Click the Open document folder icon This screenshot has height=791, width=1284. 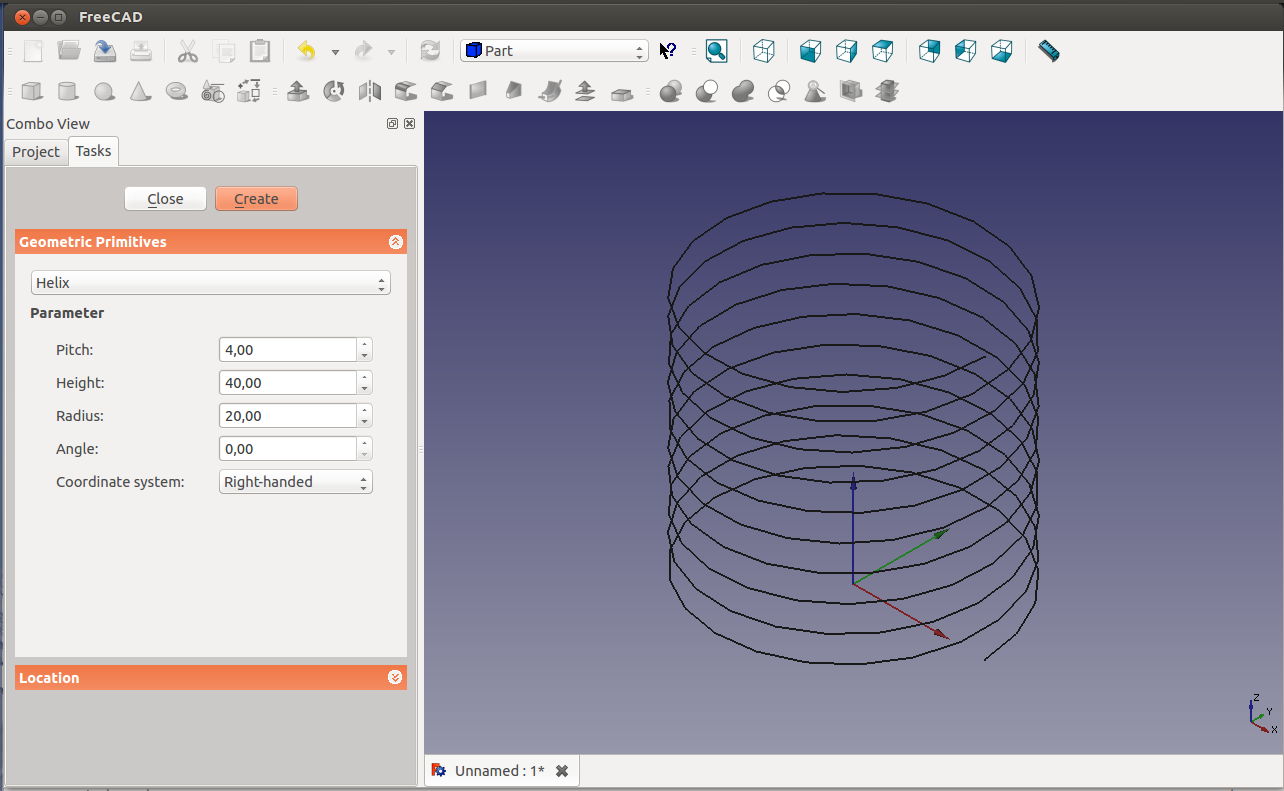point(69,51)
